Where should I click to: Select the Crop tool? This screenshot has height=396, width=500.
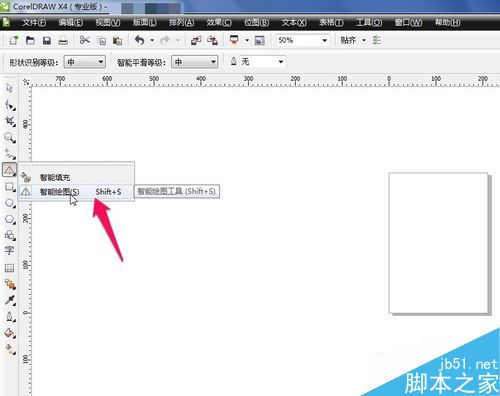10,121
